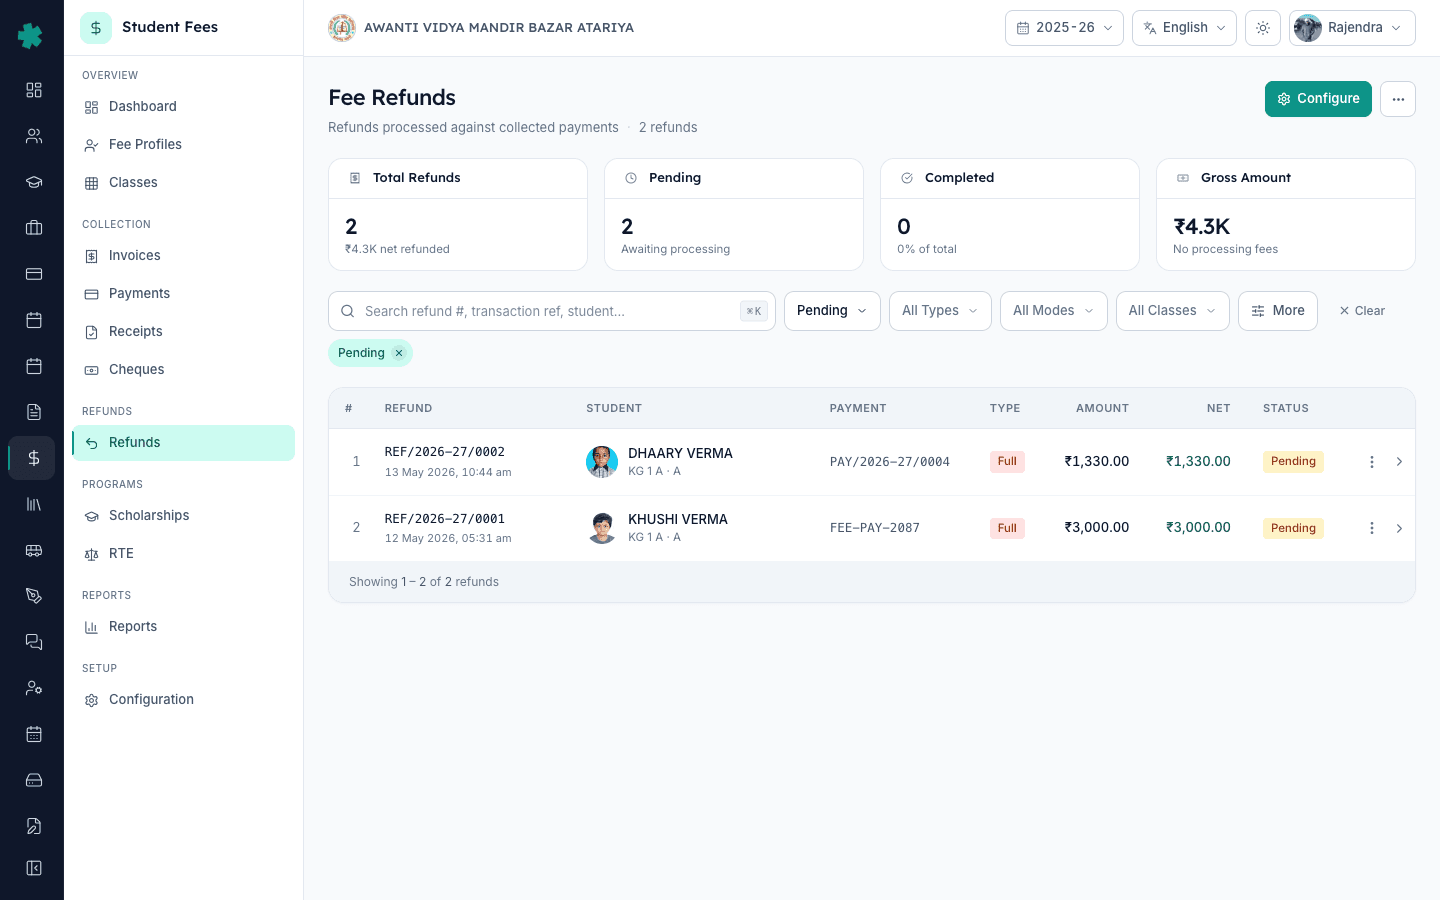Open Fee Profiles in the sidebar
Image resolution: width=1440 pixels, height=900 pixels.
coord(183,145)
